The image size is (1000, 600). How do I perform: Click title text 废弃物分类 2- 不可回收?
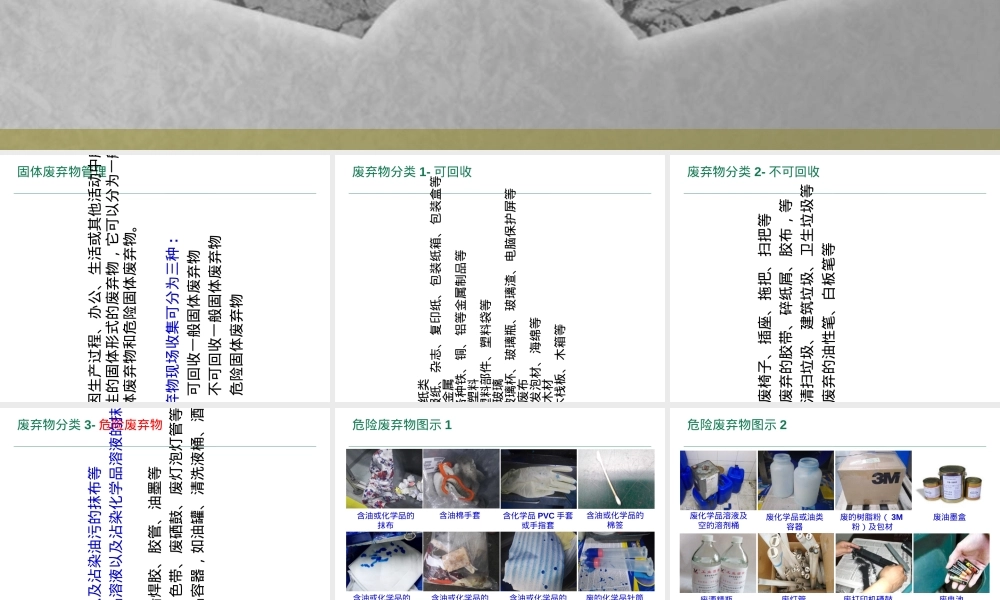[753, 172]
